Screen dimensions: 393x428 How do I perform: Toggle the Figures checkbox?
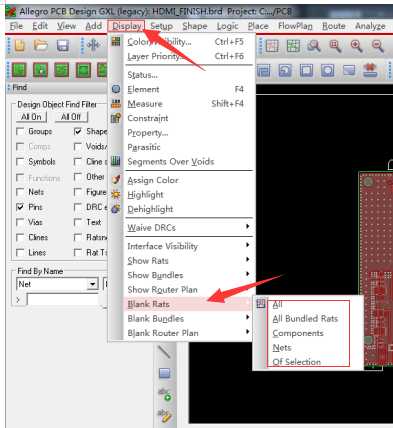point(78,192)
